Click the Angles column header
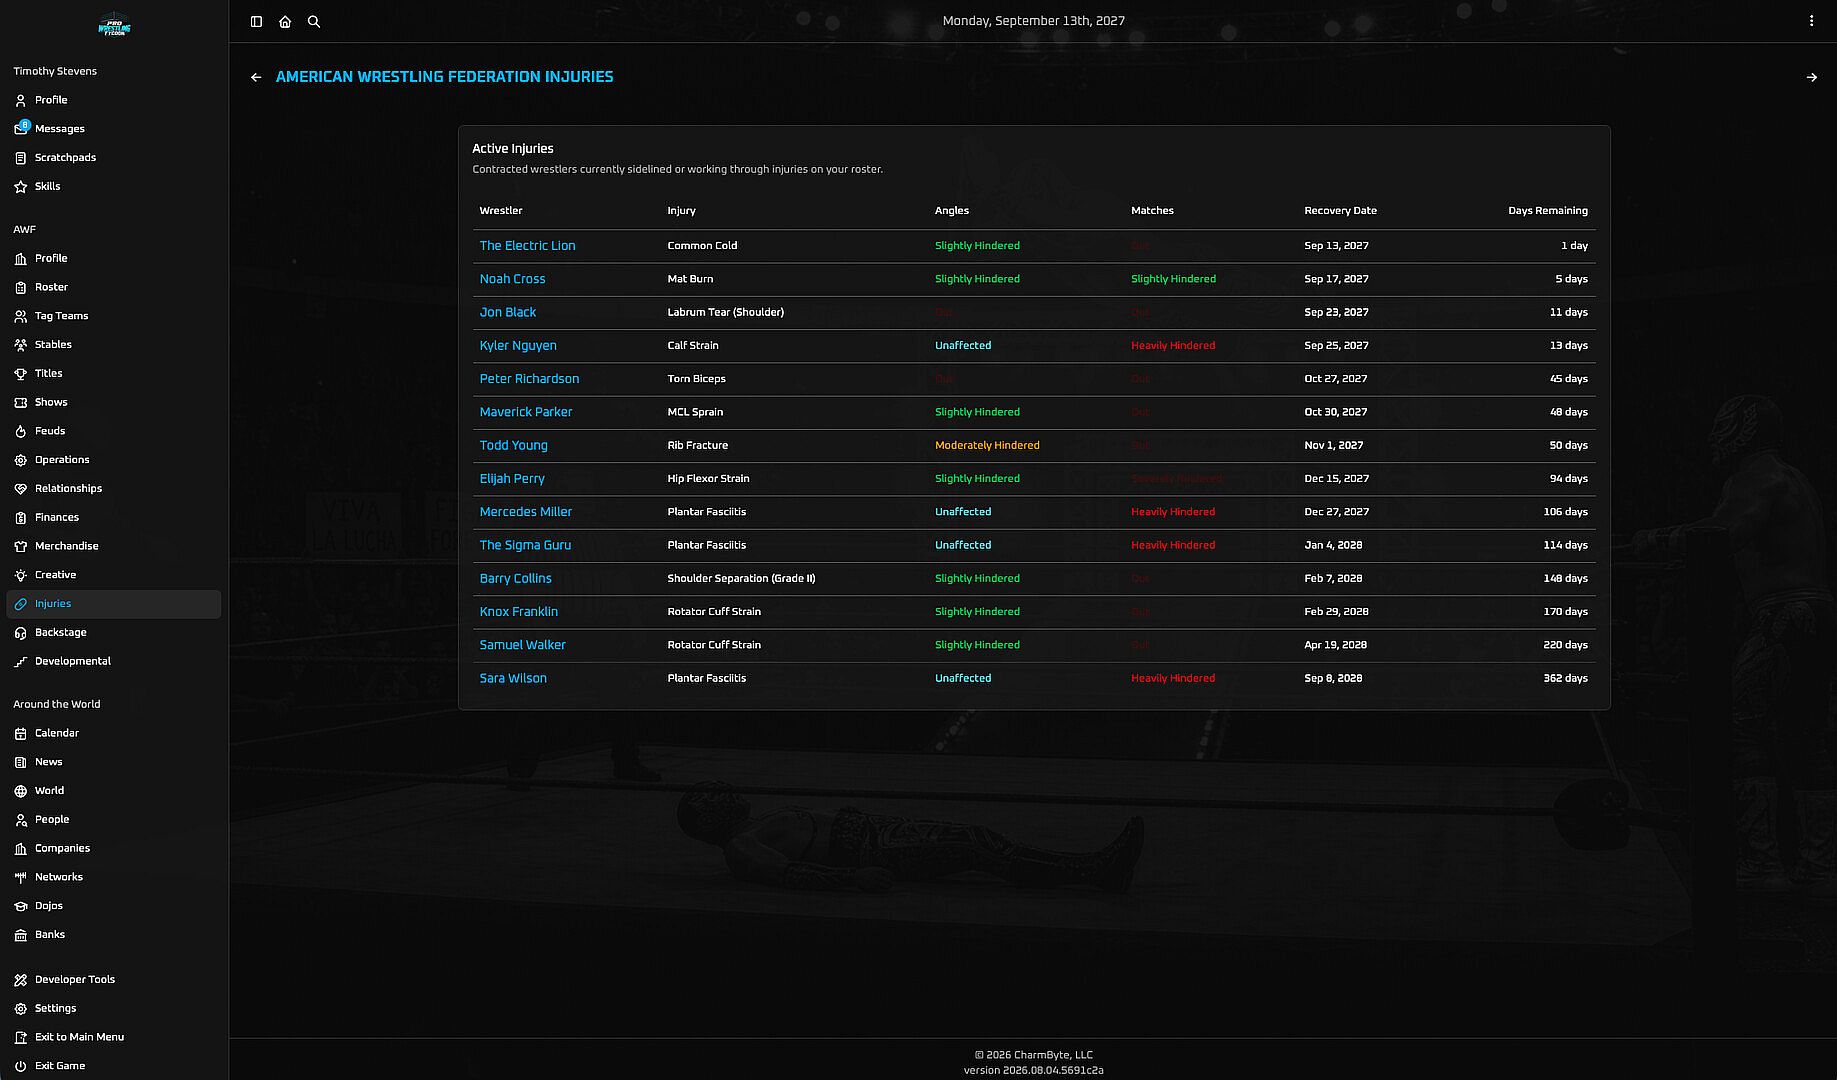This screenshot has height=1080, width=1837. coord(951,211)
